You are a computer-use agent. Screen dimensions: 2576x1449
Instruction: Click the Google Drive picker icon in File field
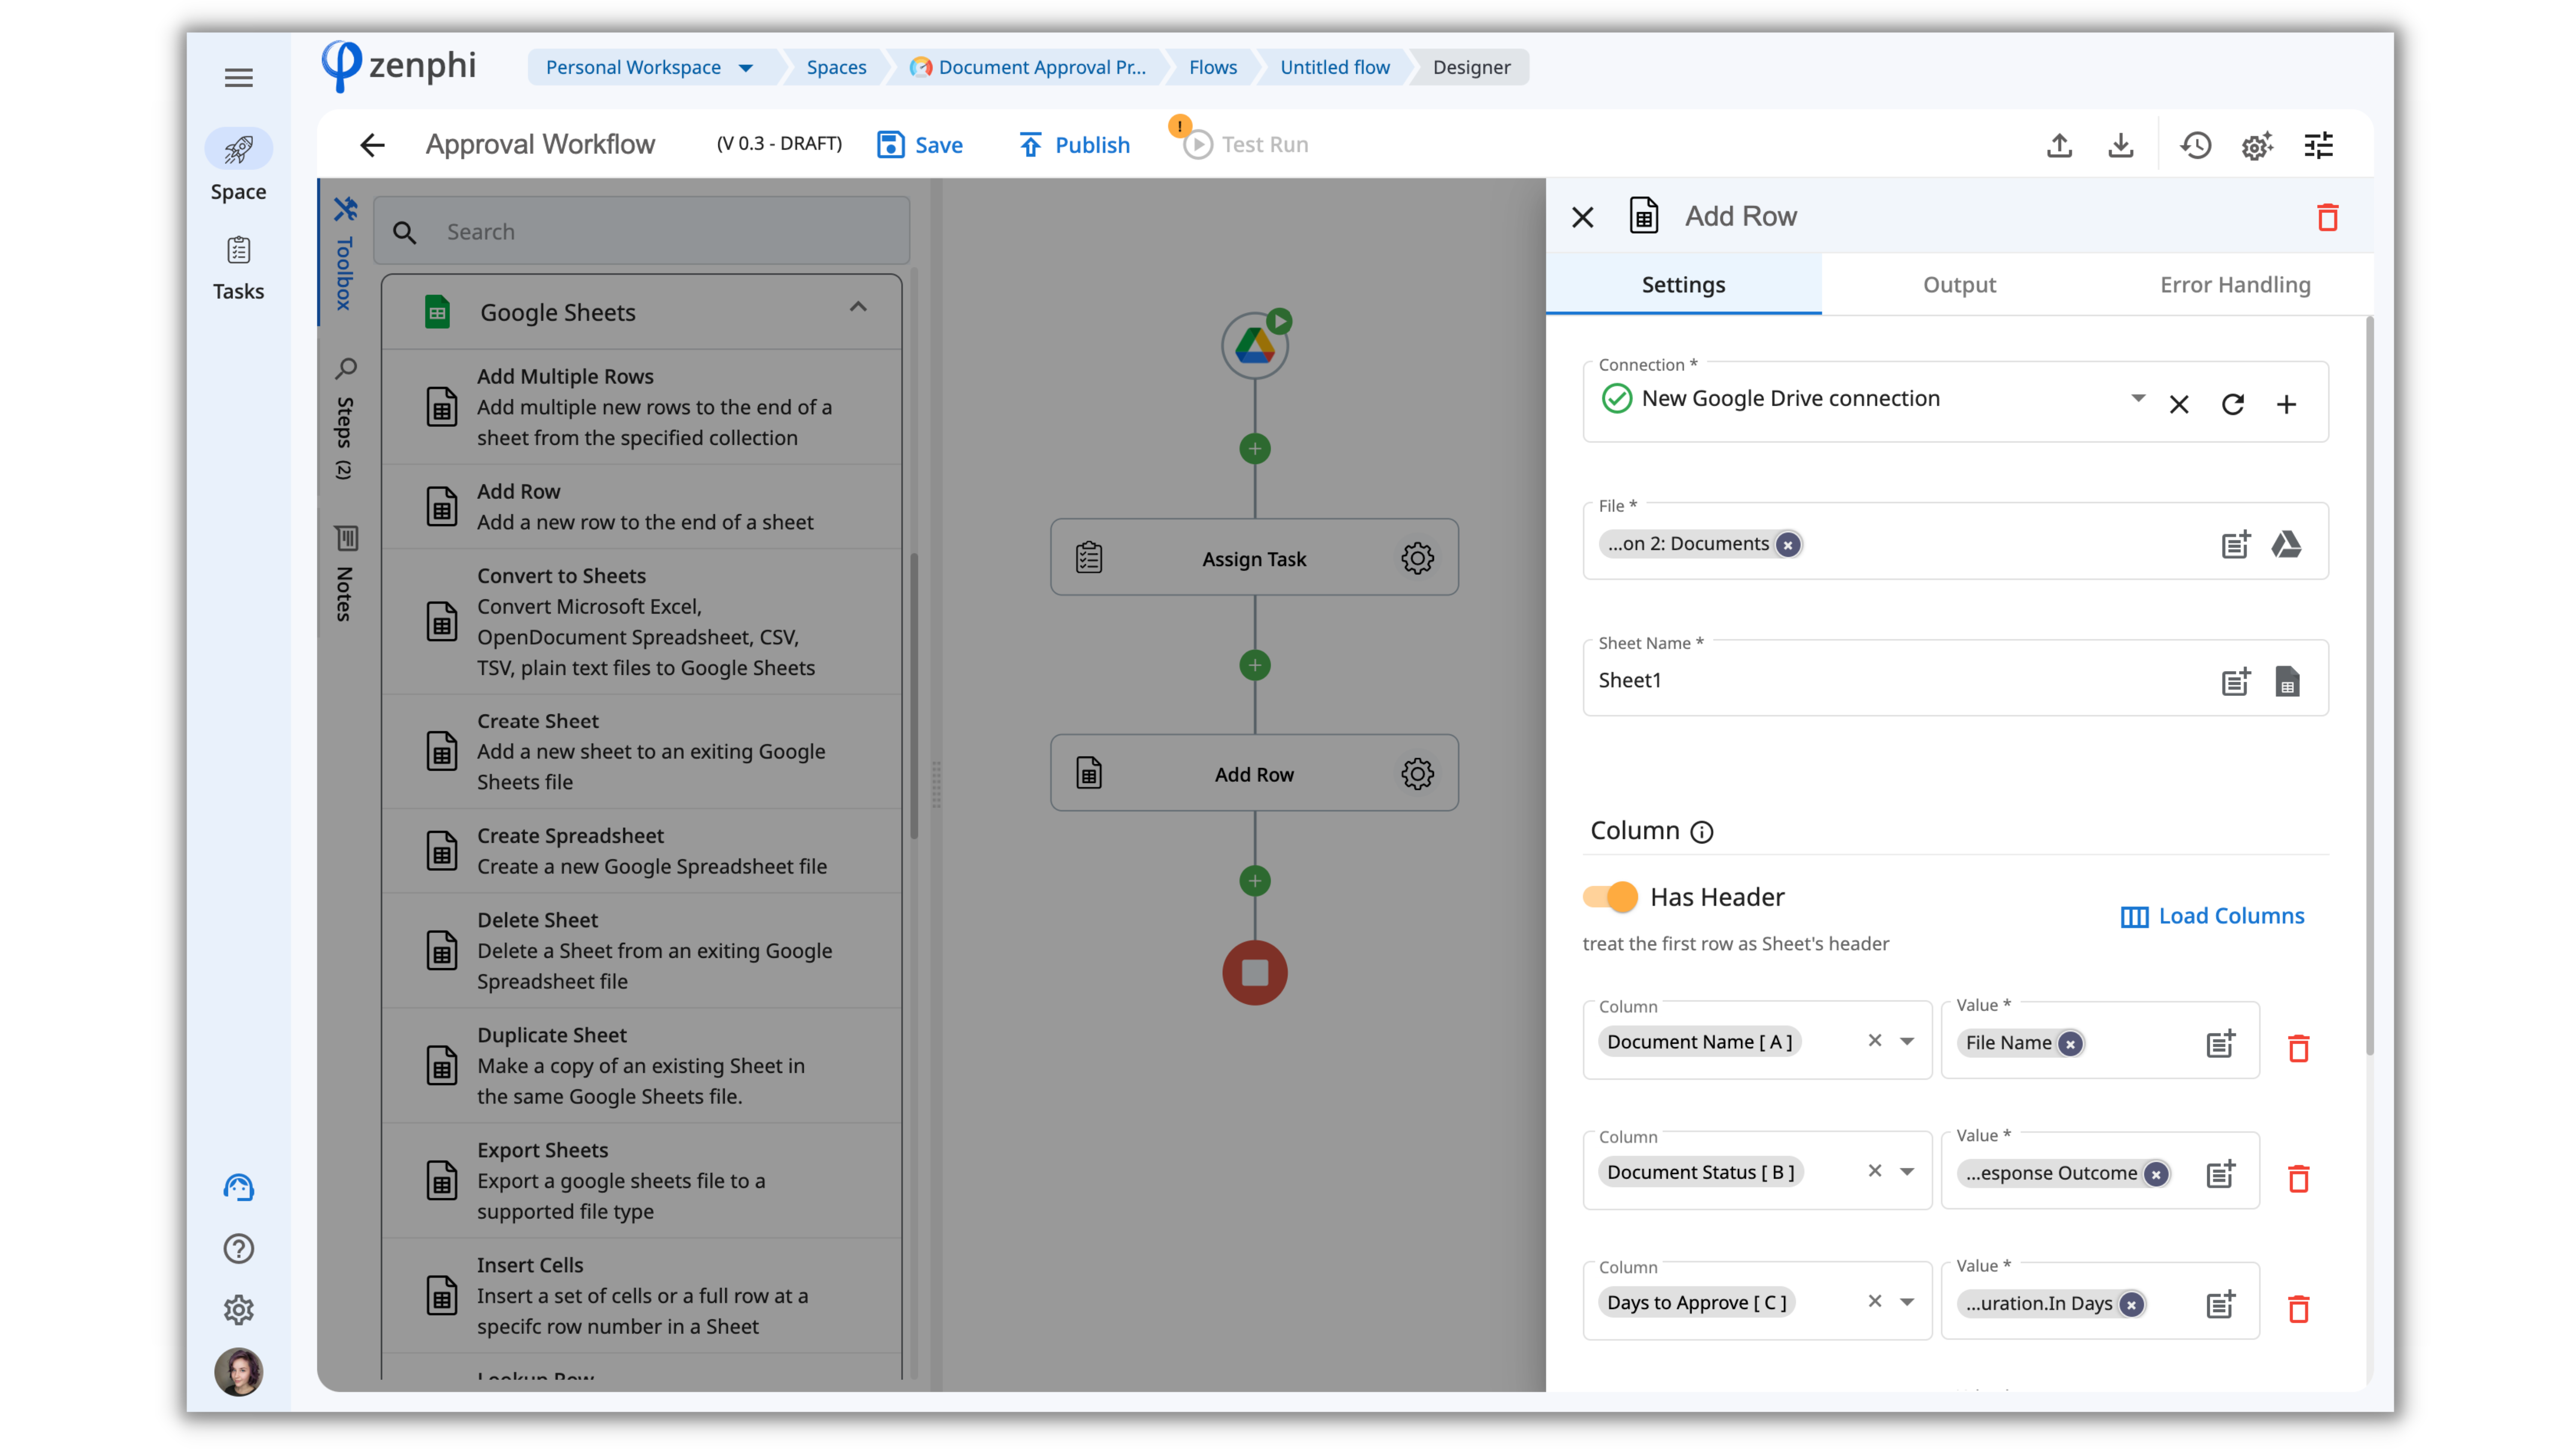[2286, 544]
